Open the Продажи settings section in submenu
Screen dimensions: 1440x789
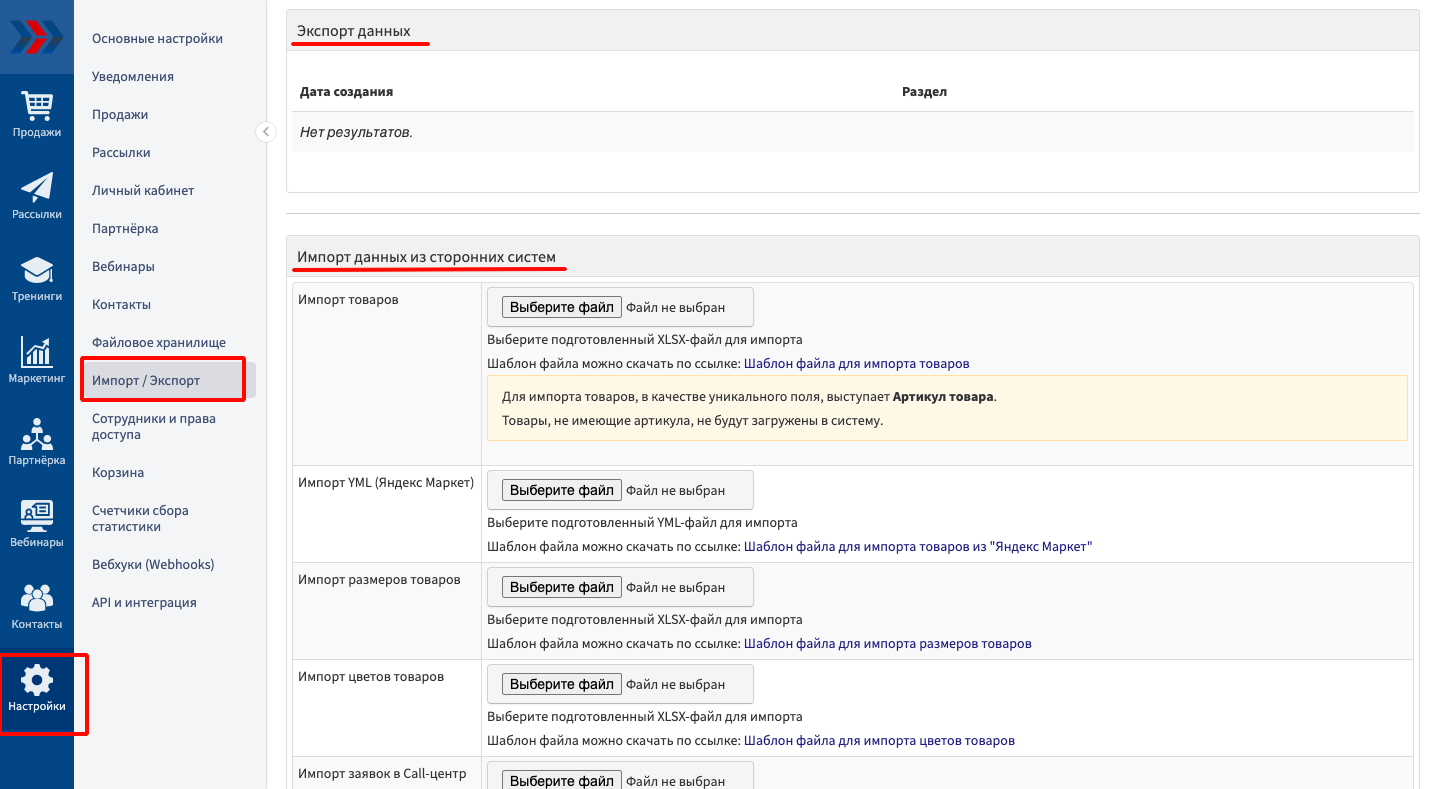point(120,115)
